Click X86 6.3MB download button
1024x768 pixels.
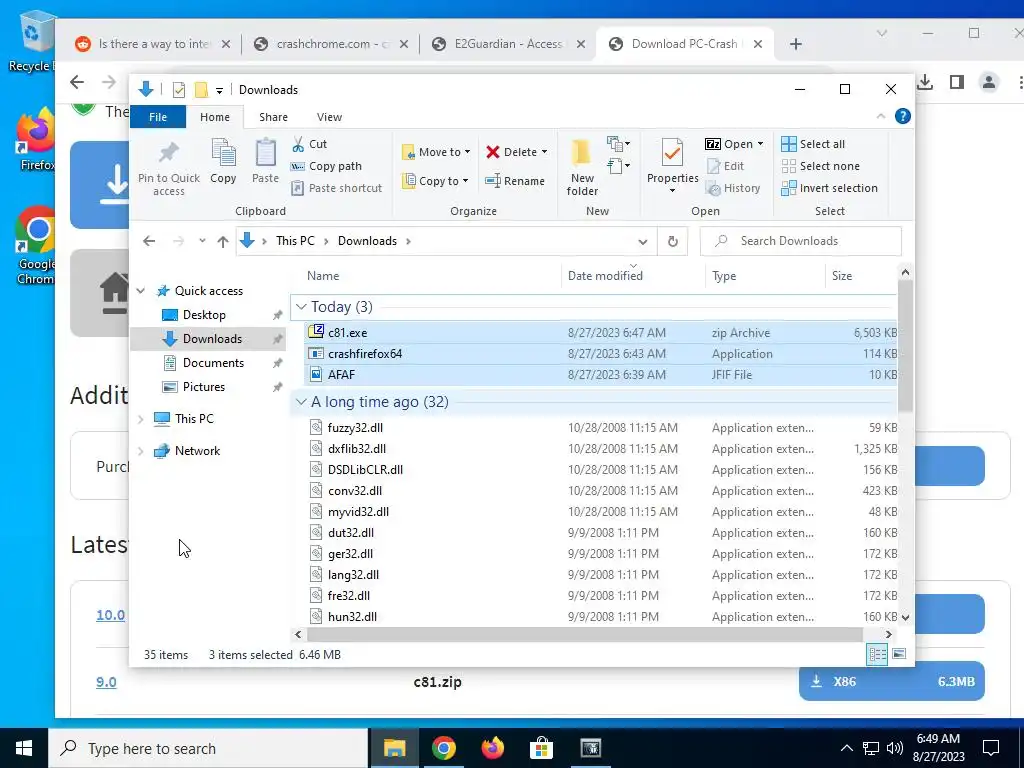click(x=891, y=682)
